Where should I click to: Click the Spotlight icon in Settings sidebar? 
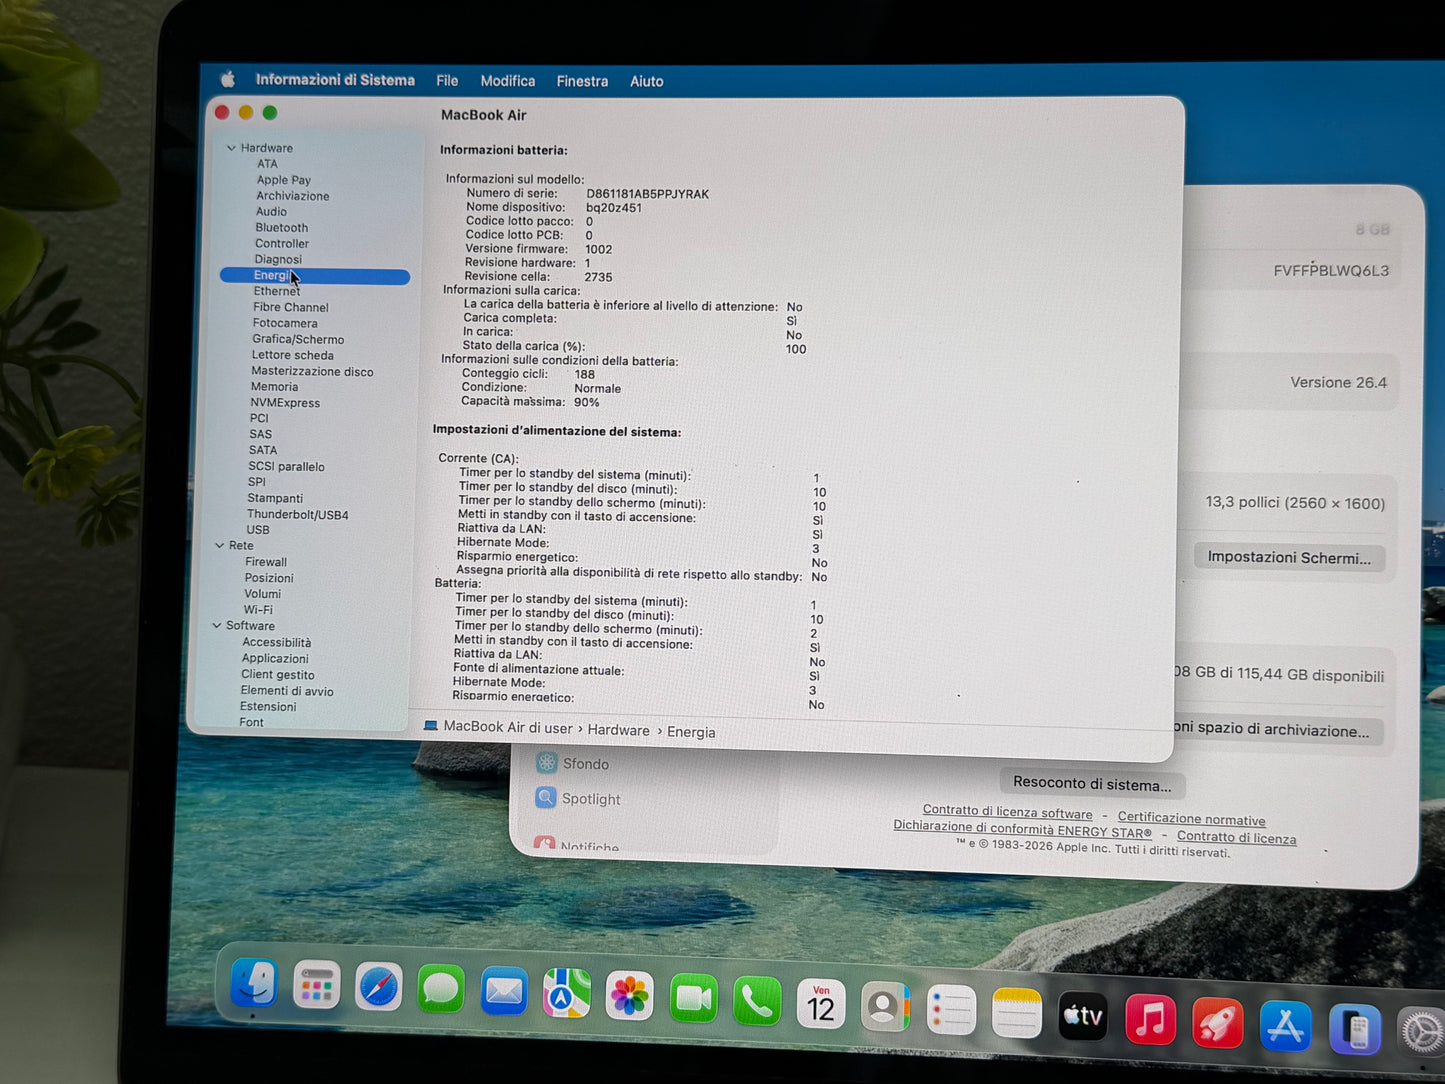coord(545,798)
